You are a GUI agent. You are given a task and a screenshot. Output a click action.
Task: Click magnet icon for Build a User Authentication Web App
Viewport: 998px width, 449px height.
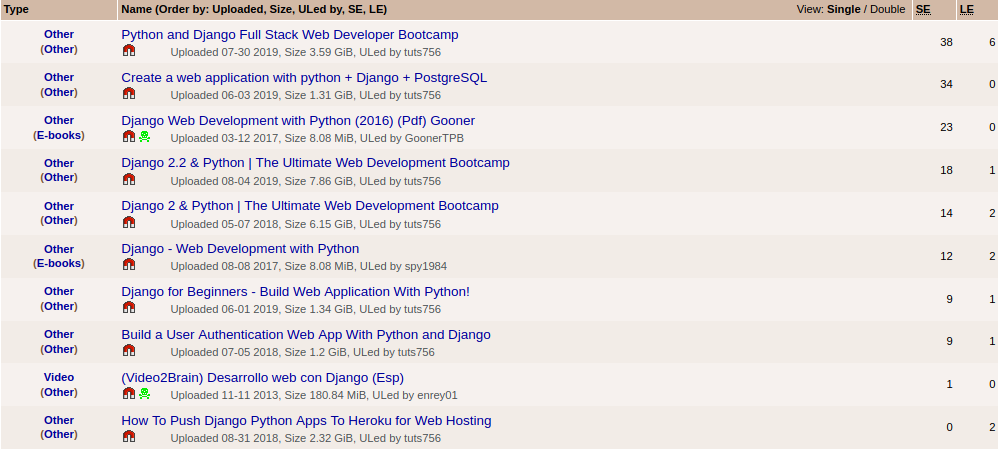tap(129, 350)
